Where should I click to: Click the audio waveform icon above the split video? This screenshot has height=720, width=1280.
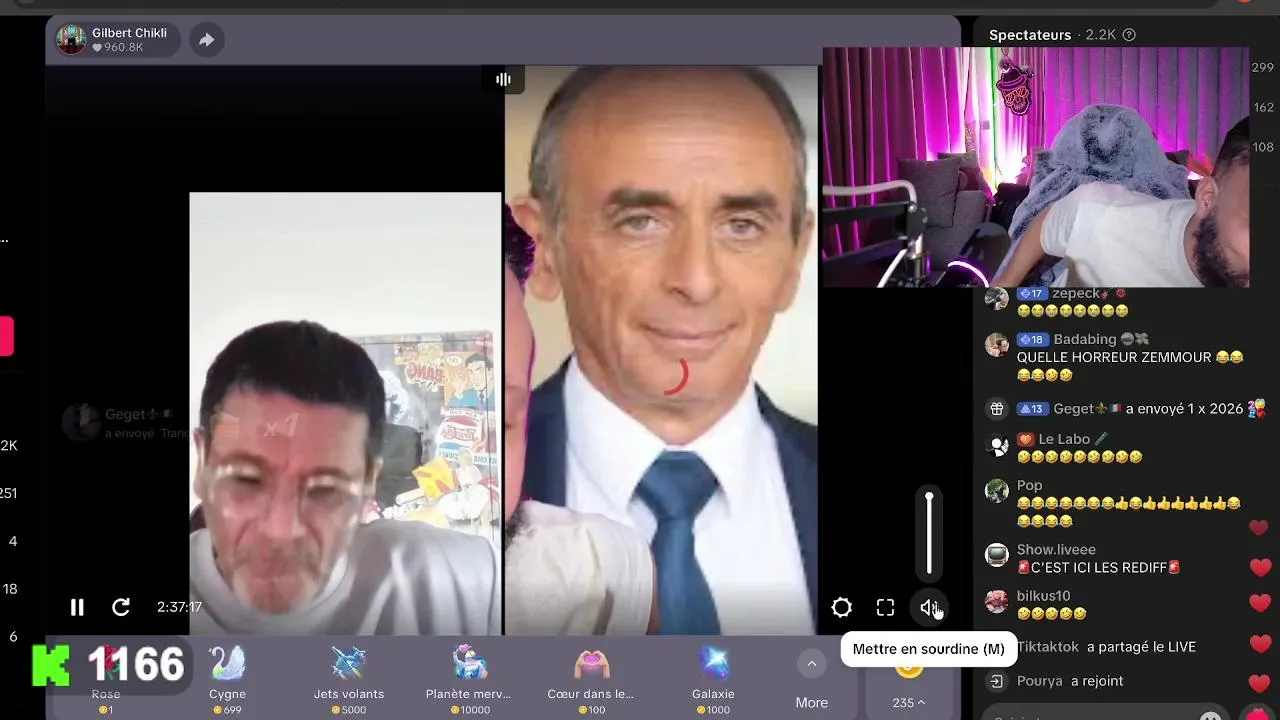[503, 79]
